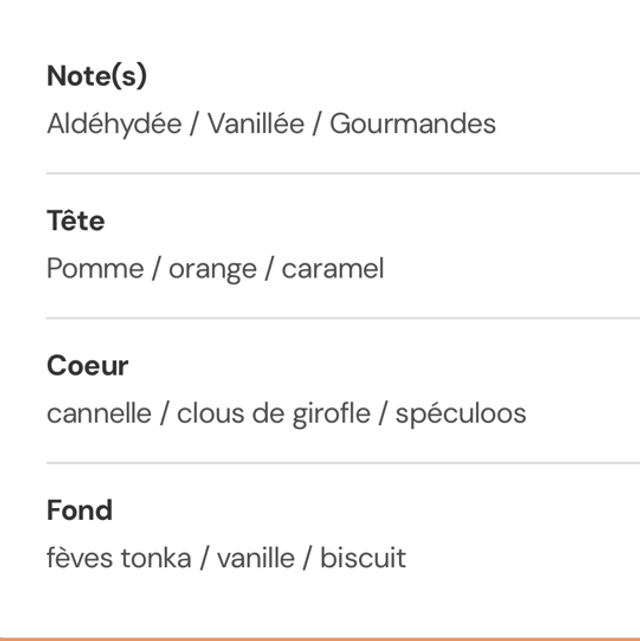
Task: Click the Note(s) heading
Action: click(97, 76)
